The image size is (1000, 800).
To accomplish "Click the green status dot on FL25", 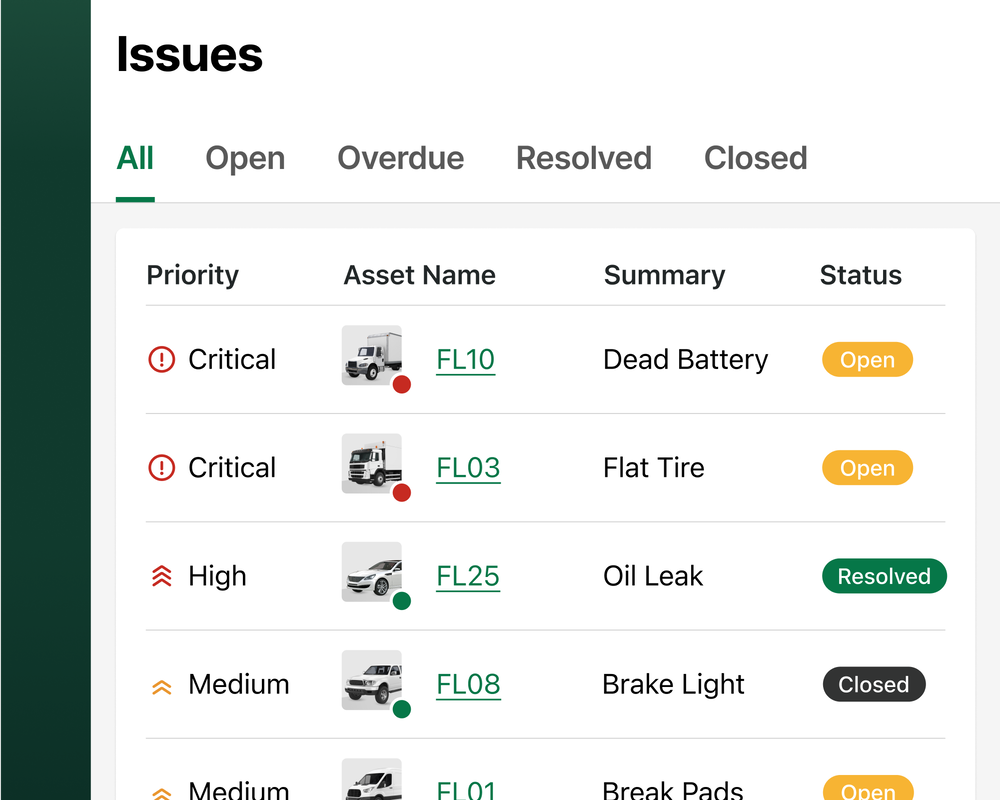I will [x=402, y=601].
